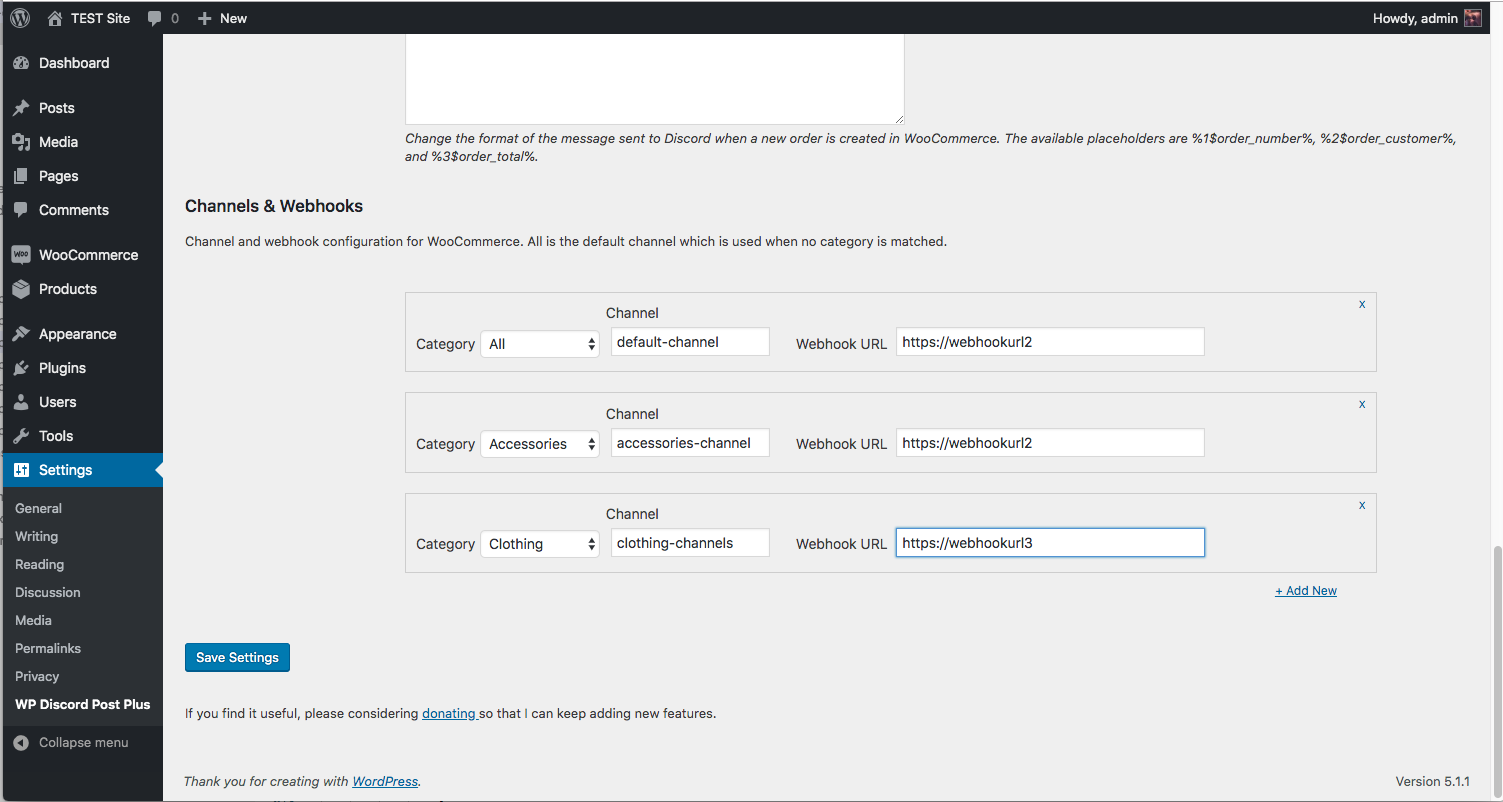Open TEST Site home icon
The height and width of the screenshot is (802, 1503).
55,18
